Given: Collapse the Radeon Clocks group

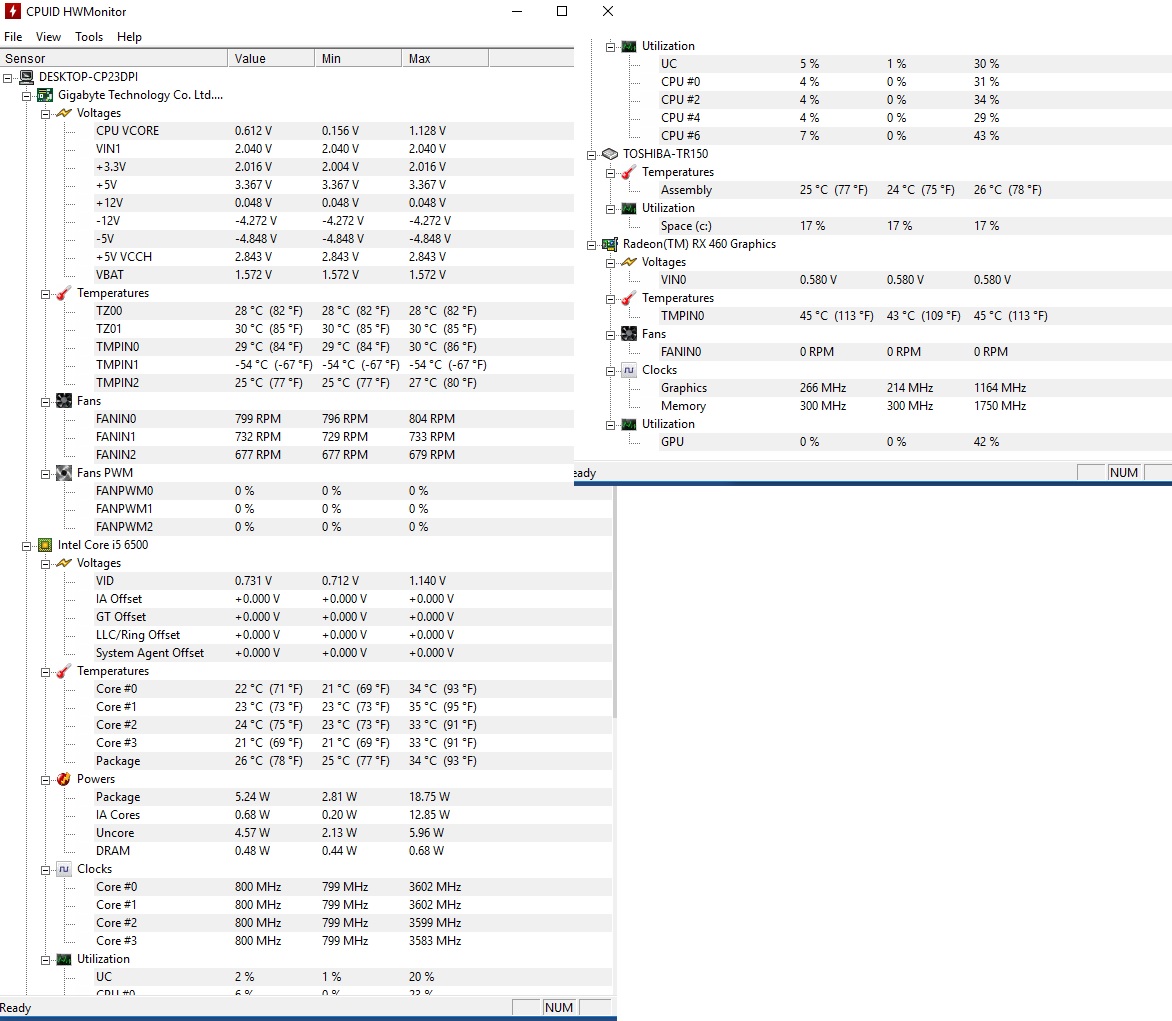Looking at the screenshot, I should pos(611,371).
